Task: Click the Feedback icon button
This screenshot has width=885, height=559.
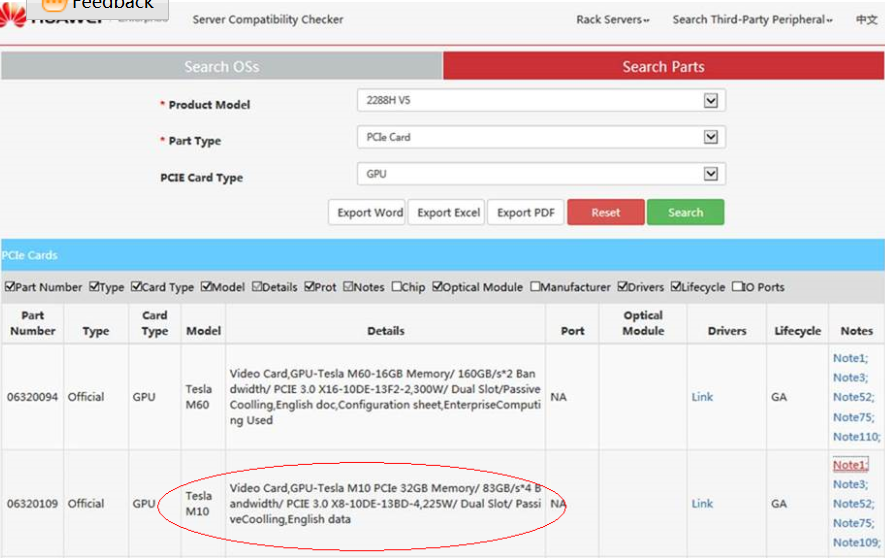Action: point(53,5)
